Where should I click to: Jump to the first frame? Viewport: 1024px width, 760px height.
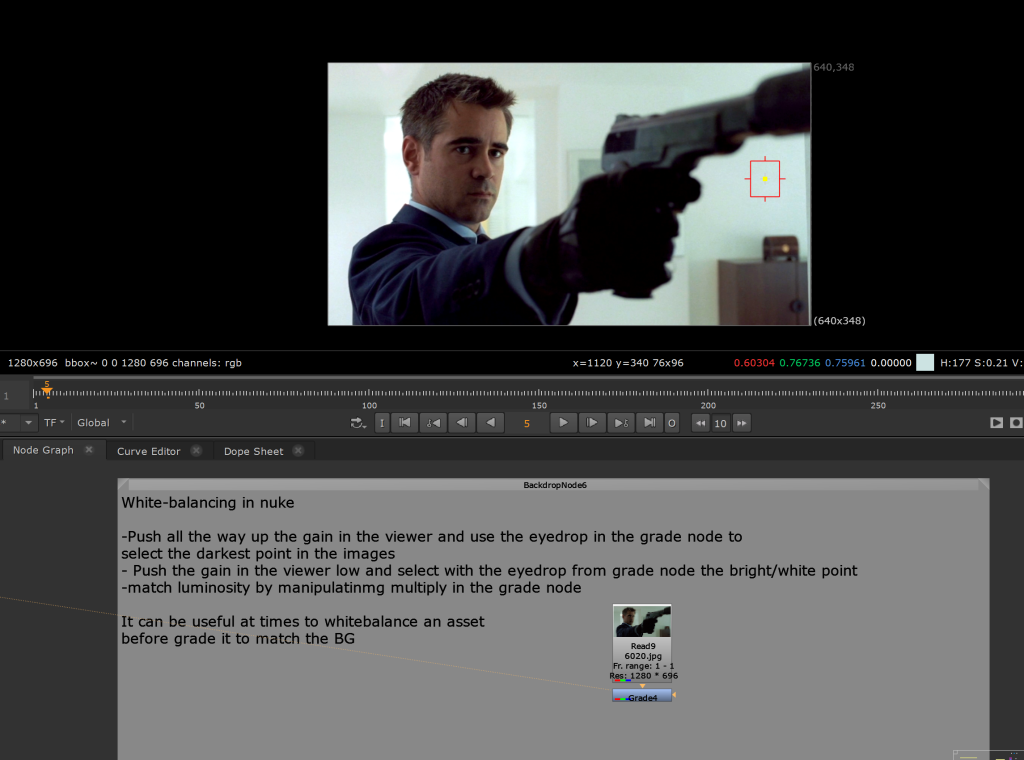(405, 423)
